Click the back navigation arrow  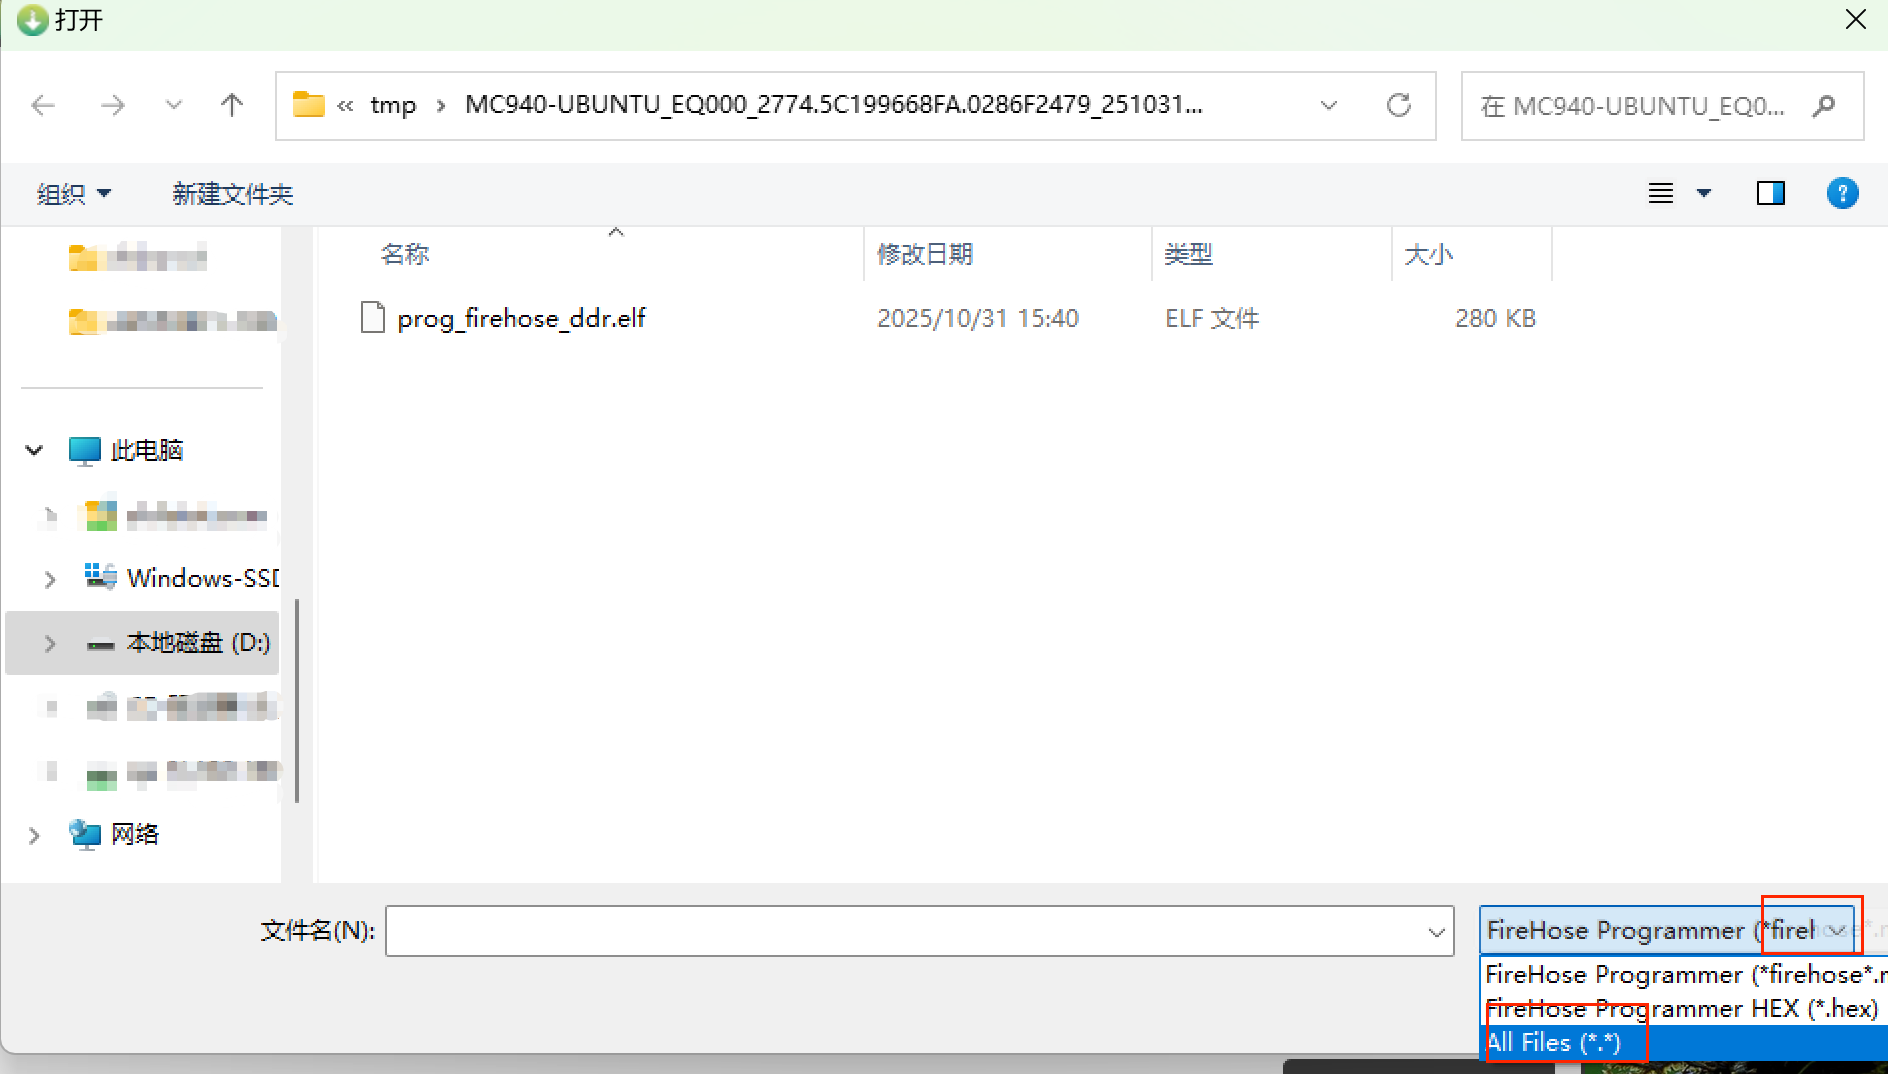[43, 105]
